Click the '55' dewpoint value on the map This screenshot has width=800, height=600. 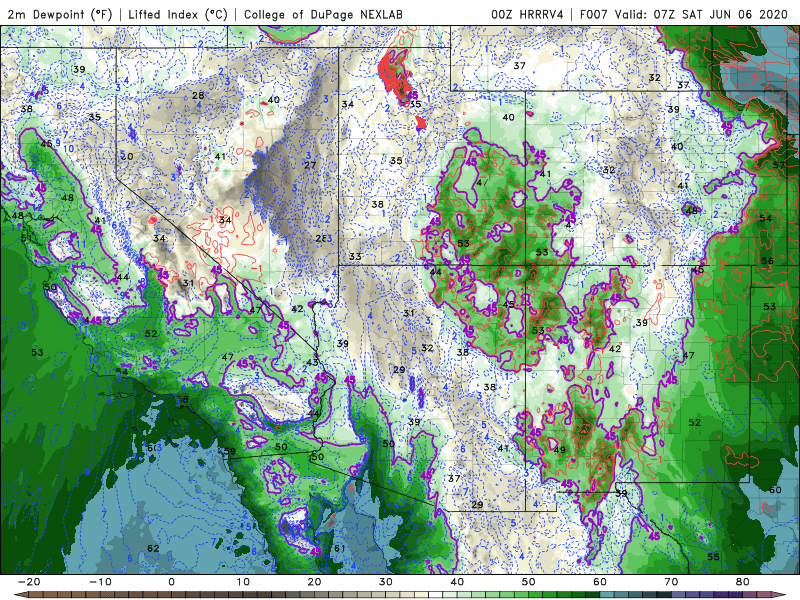point(713,557)
